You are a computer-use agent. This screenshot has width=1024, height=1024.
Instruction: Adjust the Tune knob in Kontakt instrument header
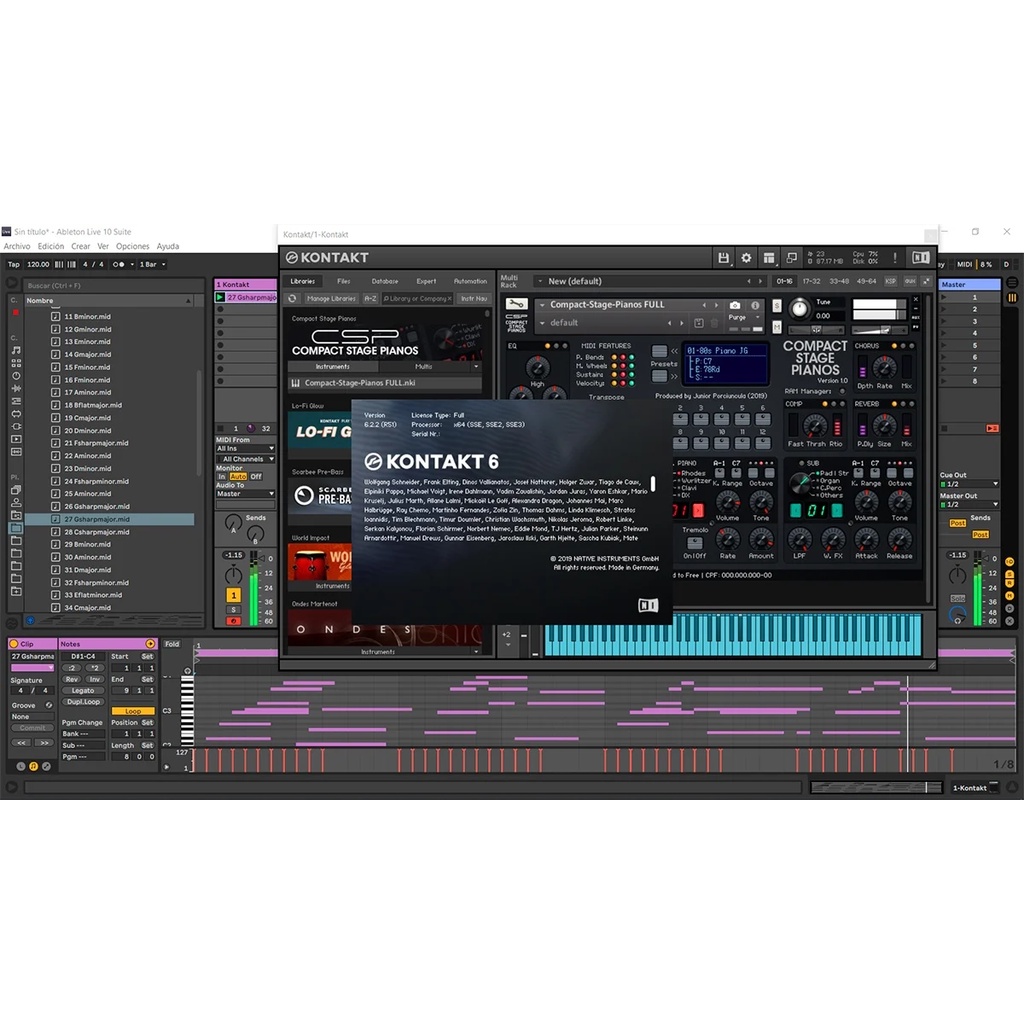(x=799, y=309)
